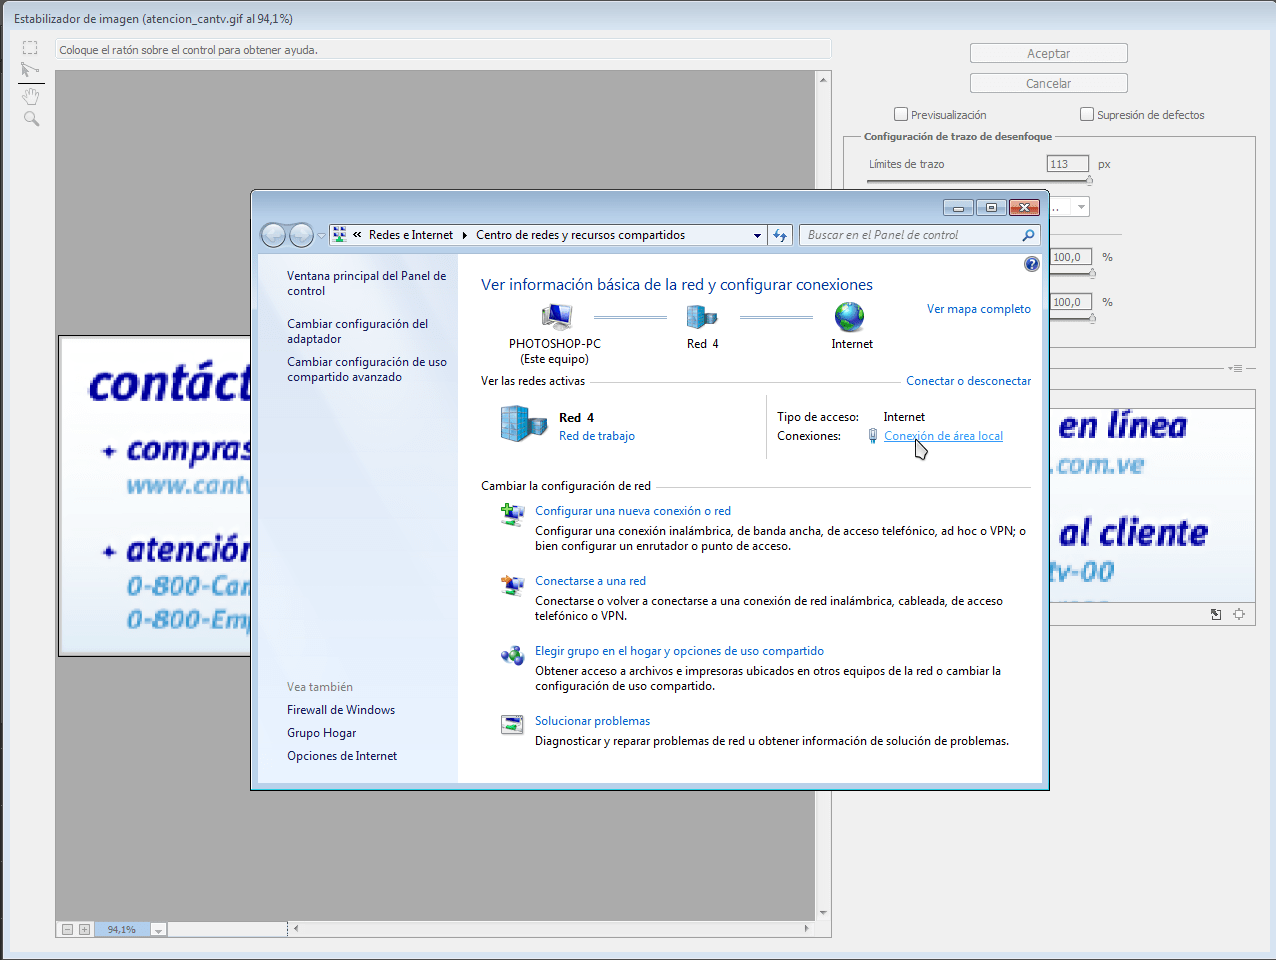Image resolution: width=1276 pixels, height=960 pixels.
Task: Click the Forward arrow in Control Panel
Action: 301,235
